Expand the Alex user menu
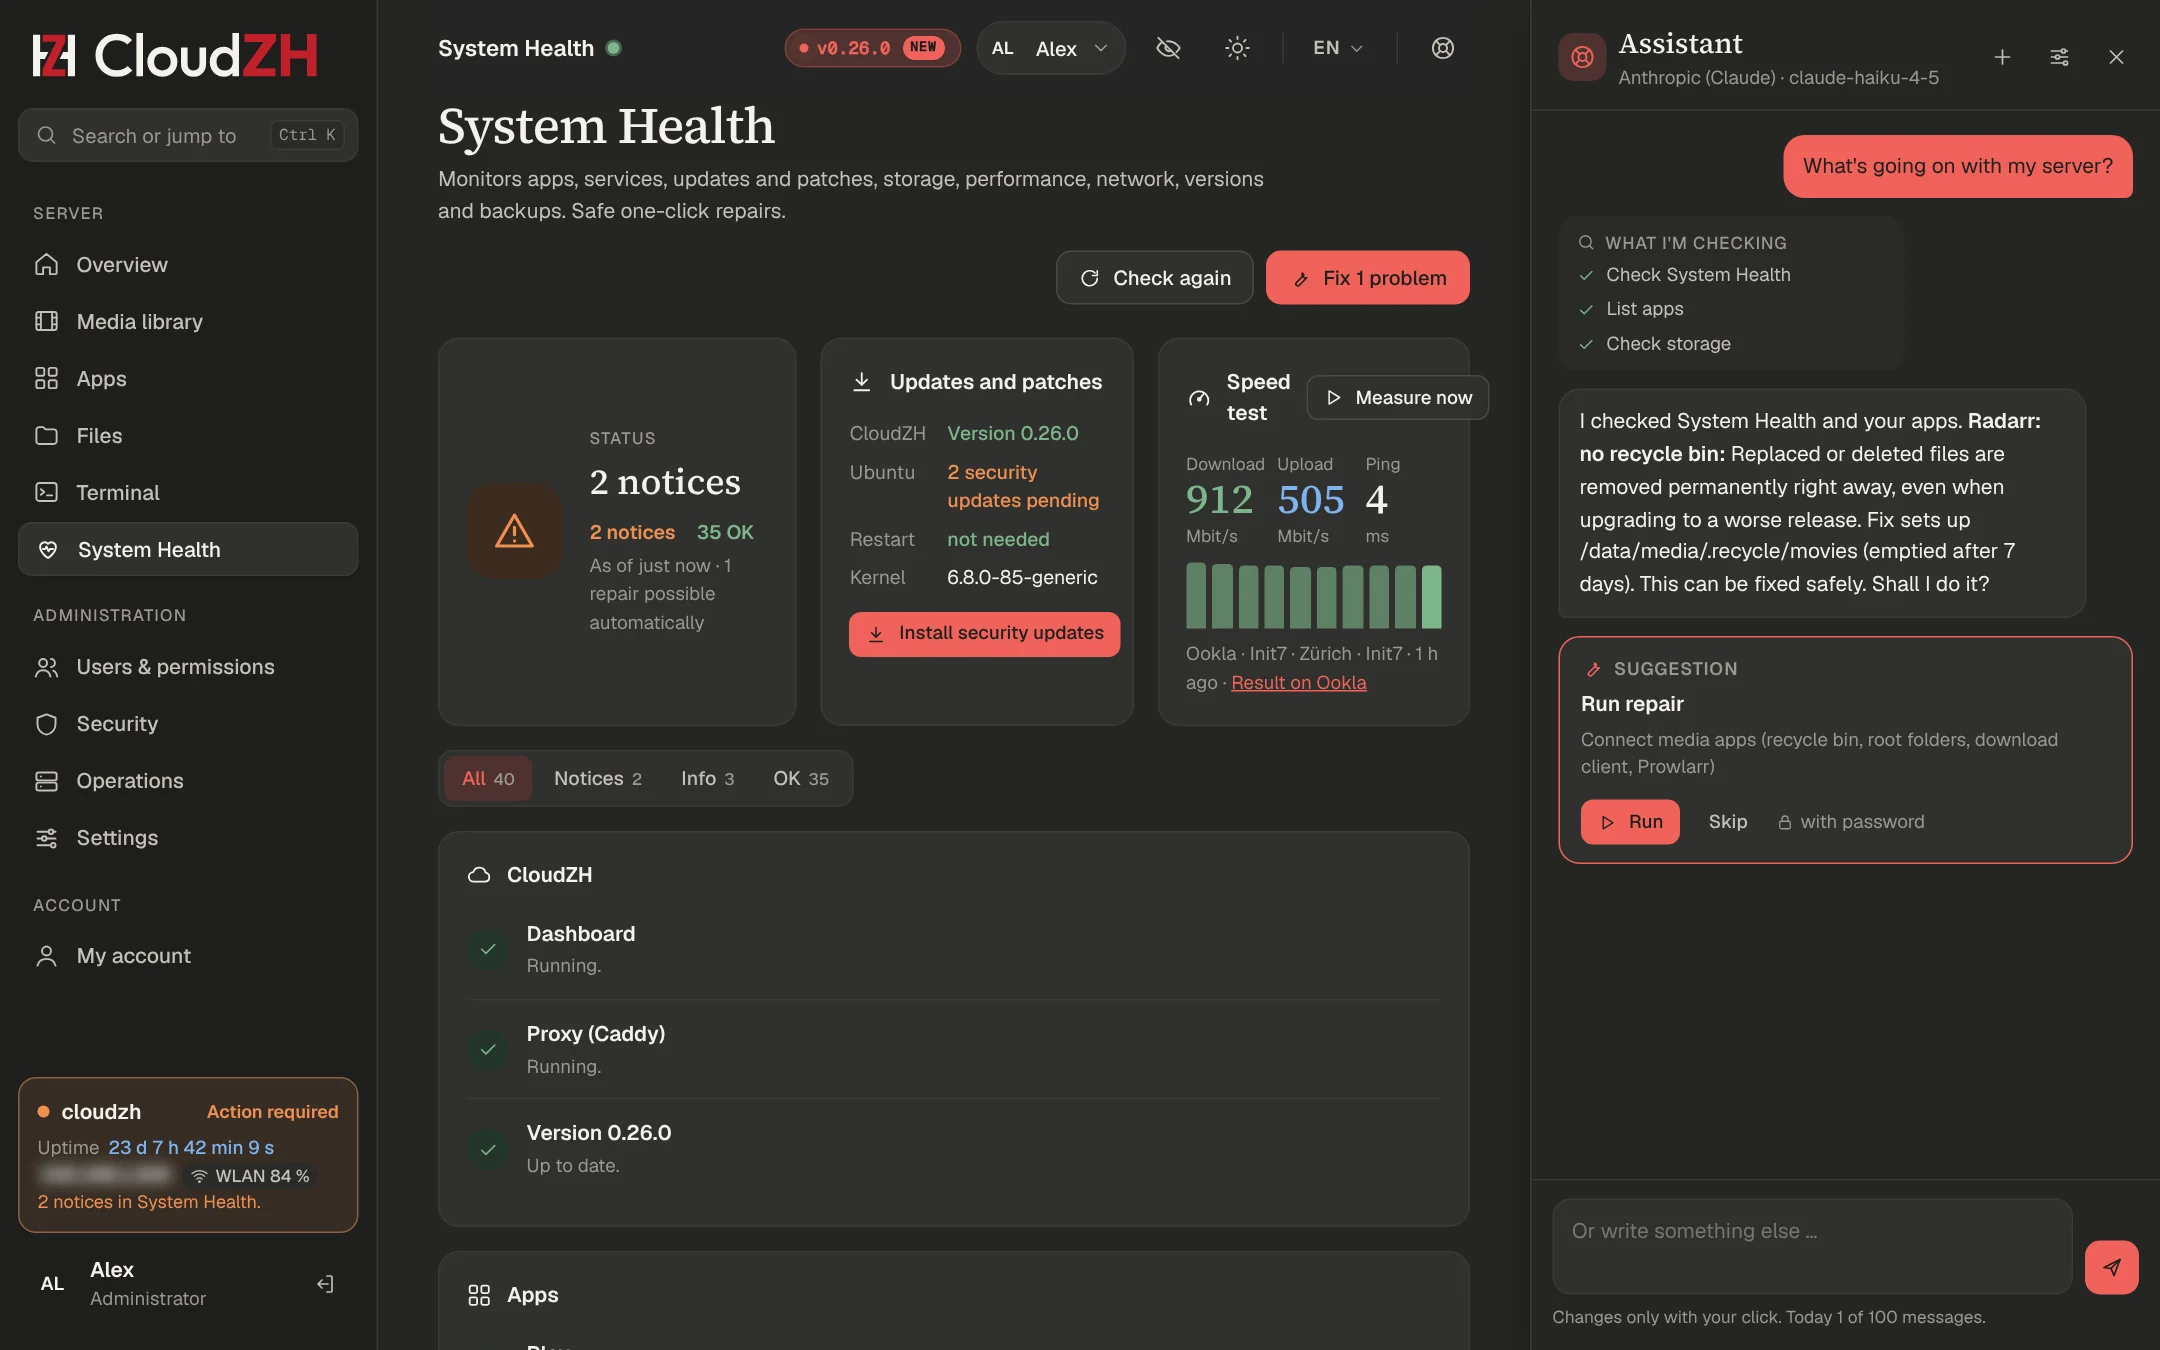Image resolution: width=2160 pixels, height=1350 pixels. coord(1050,48)
